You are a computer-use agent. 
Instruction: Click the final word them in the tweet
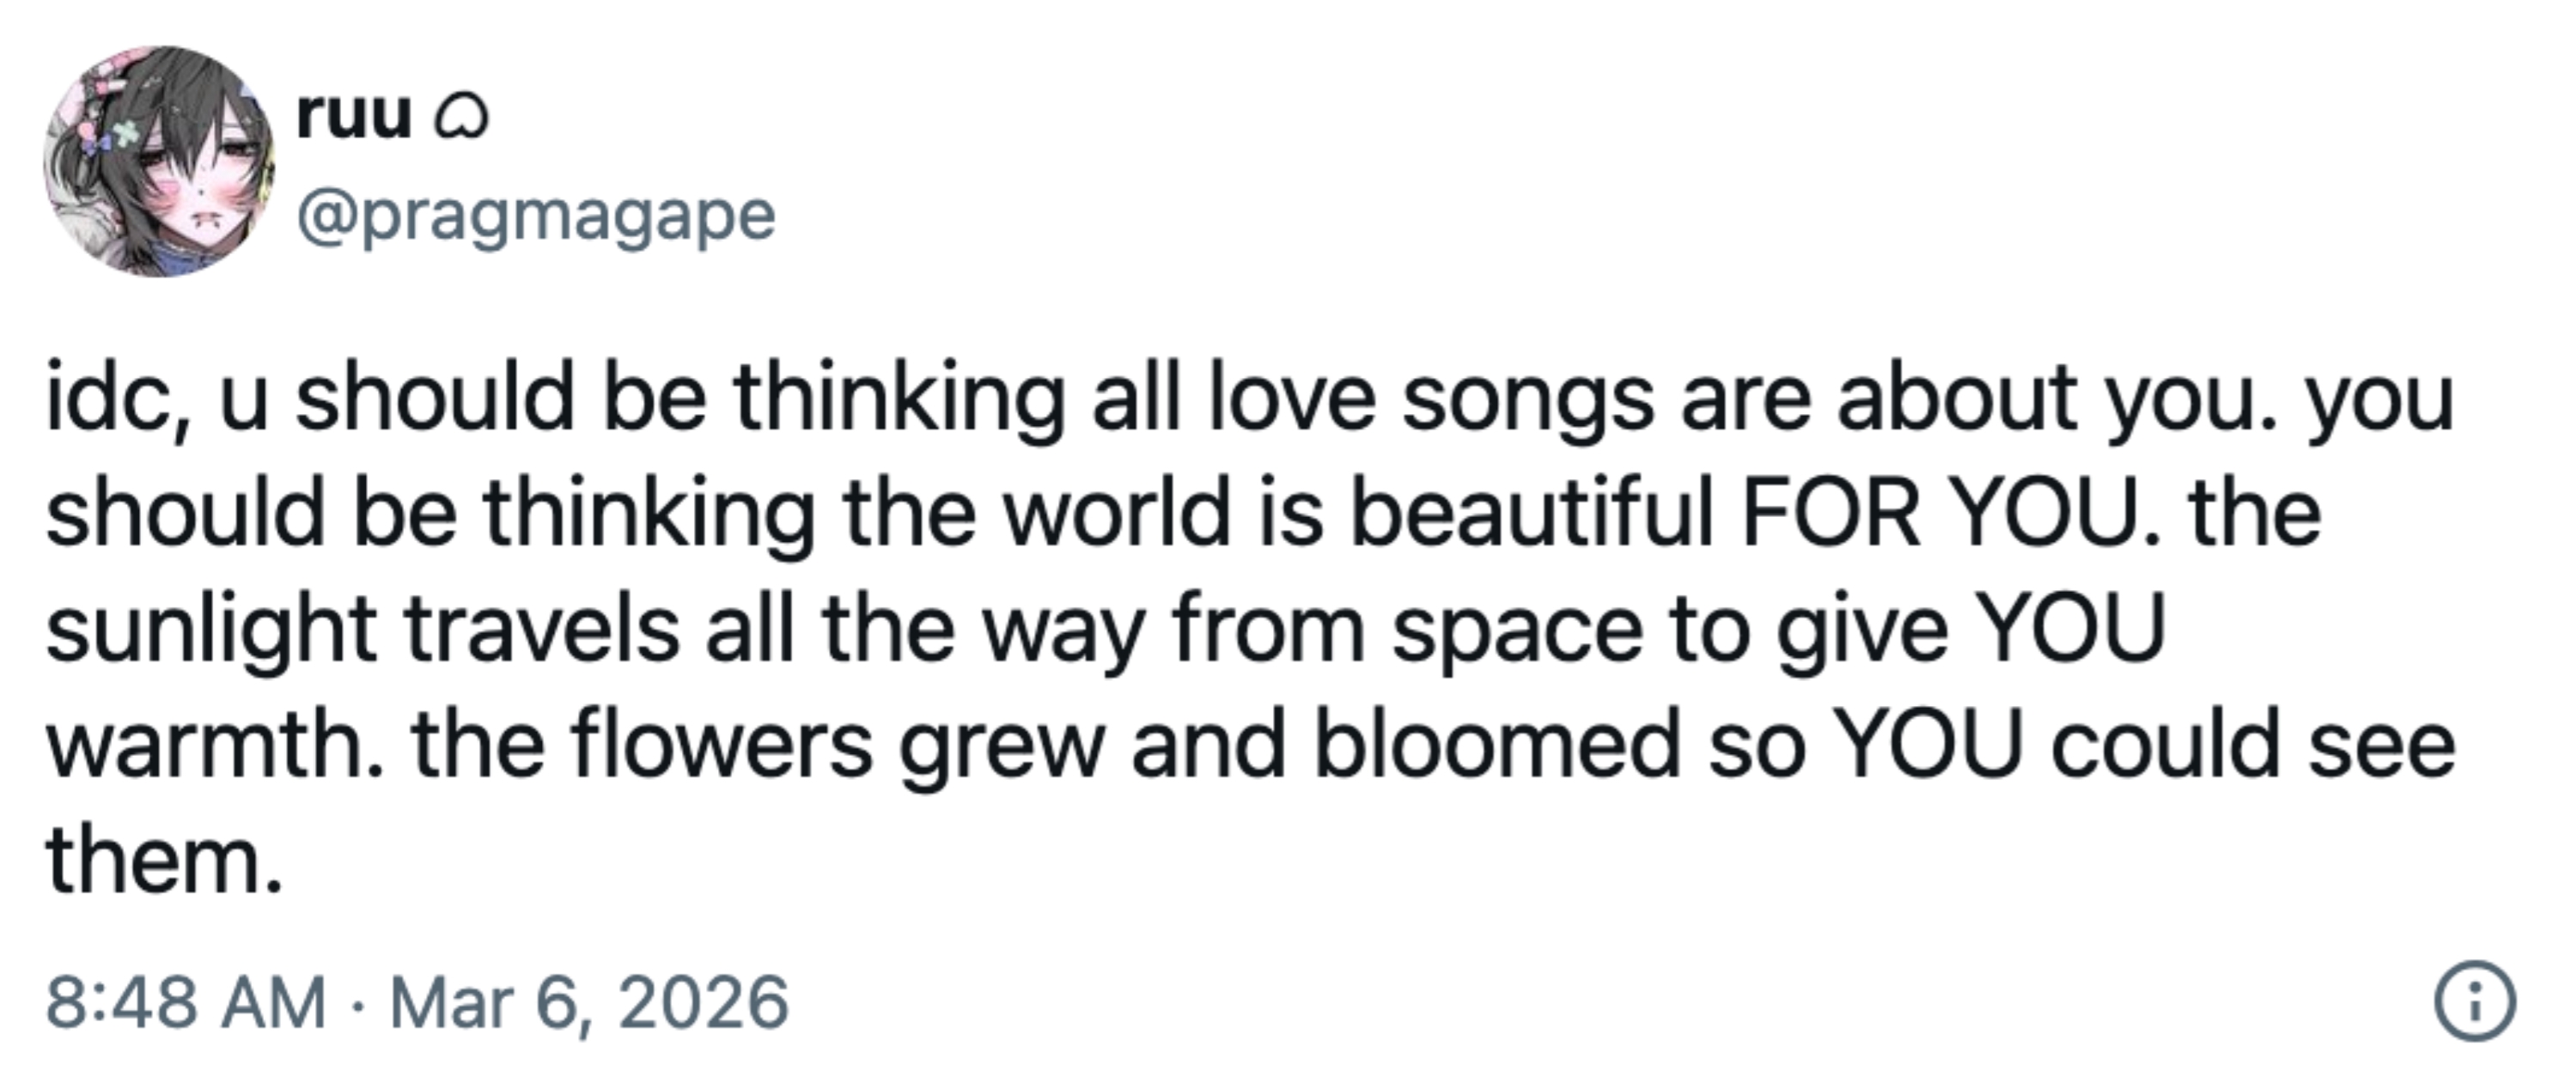tap(160, 862)
